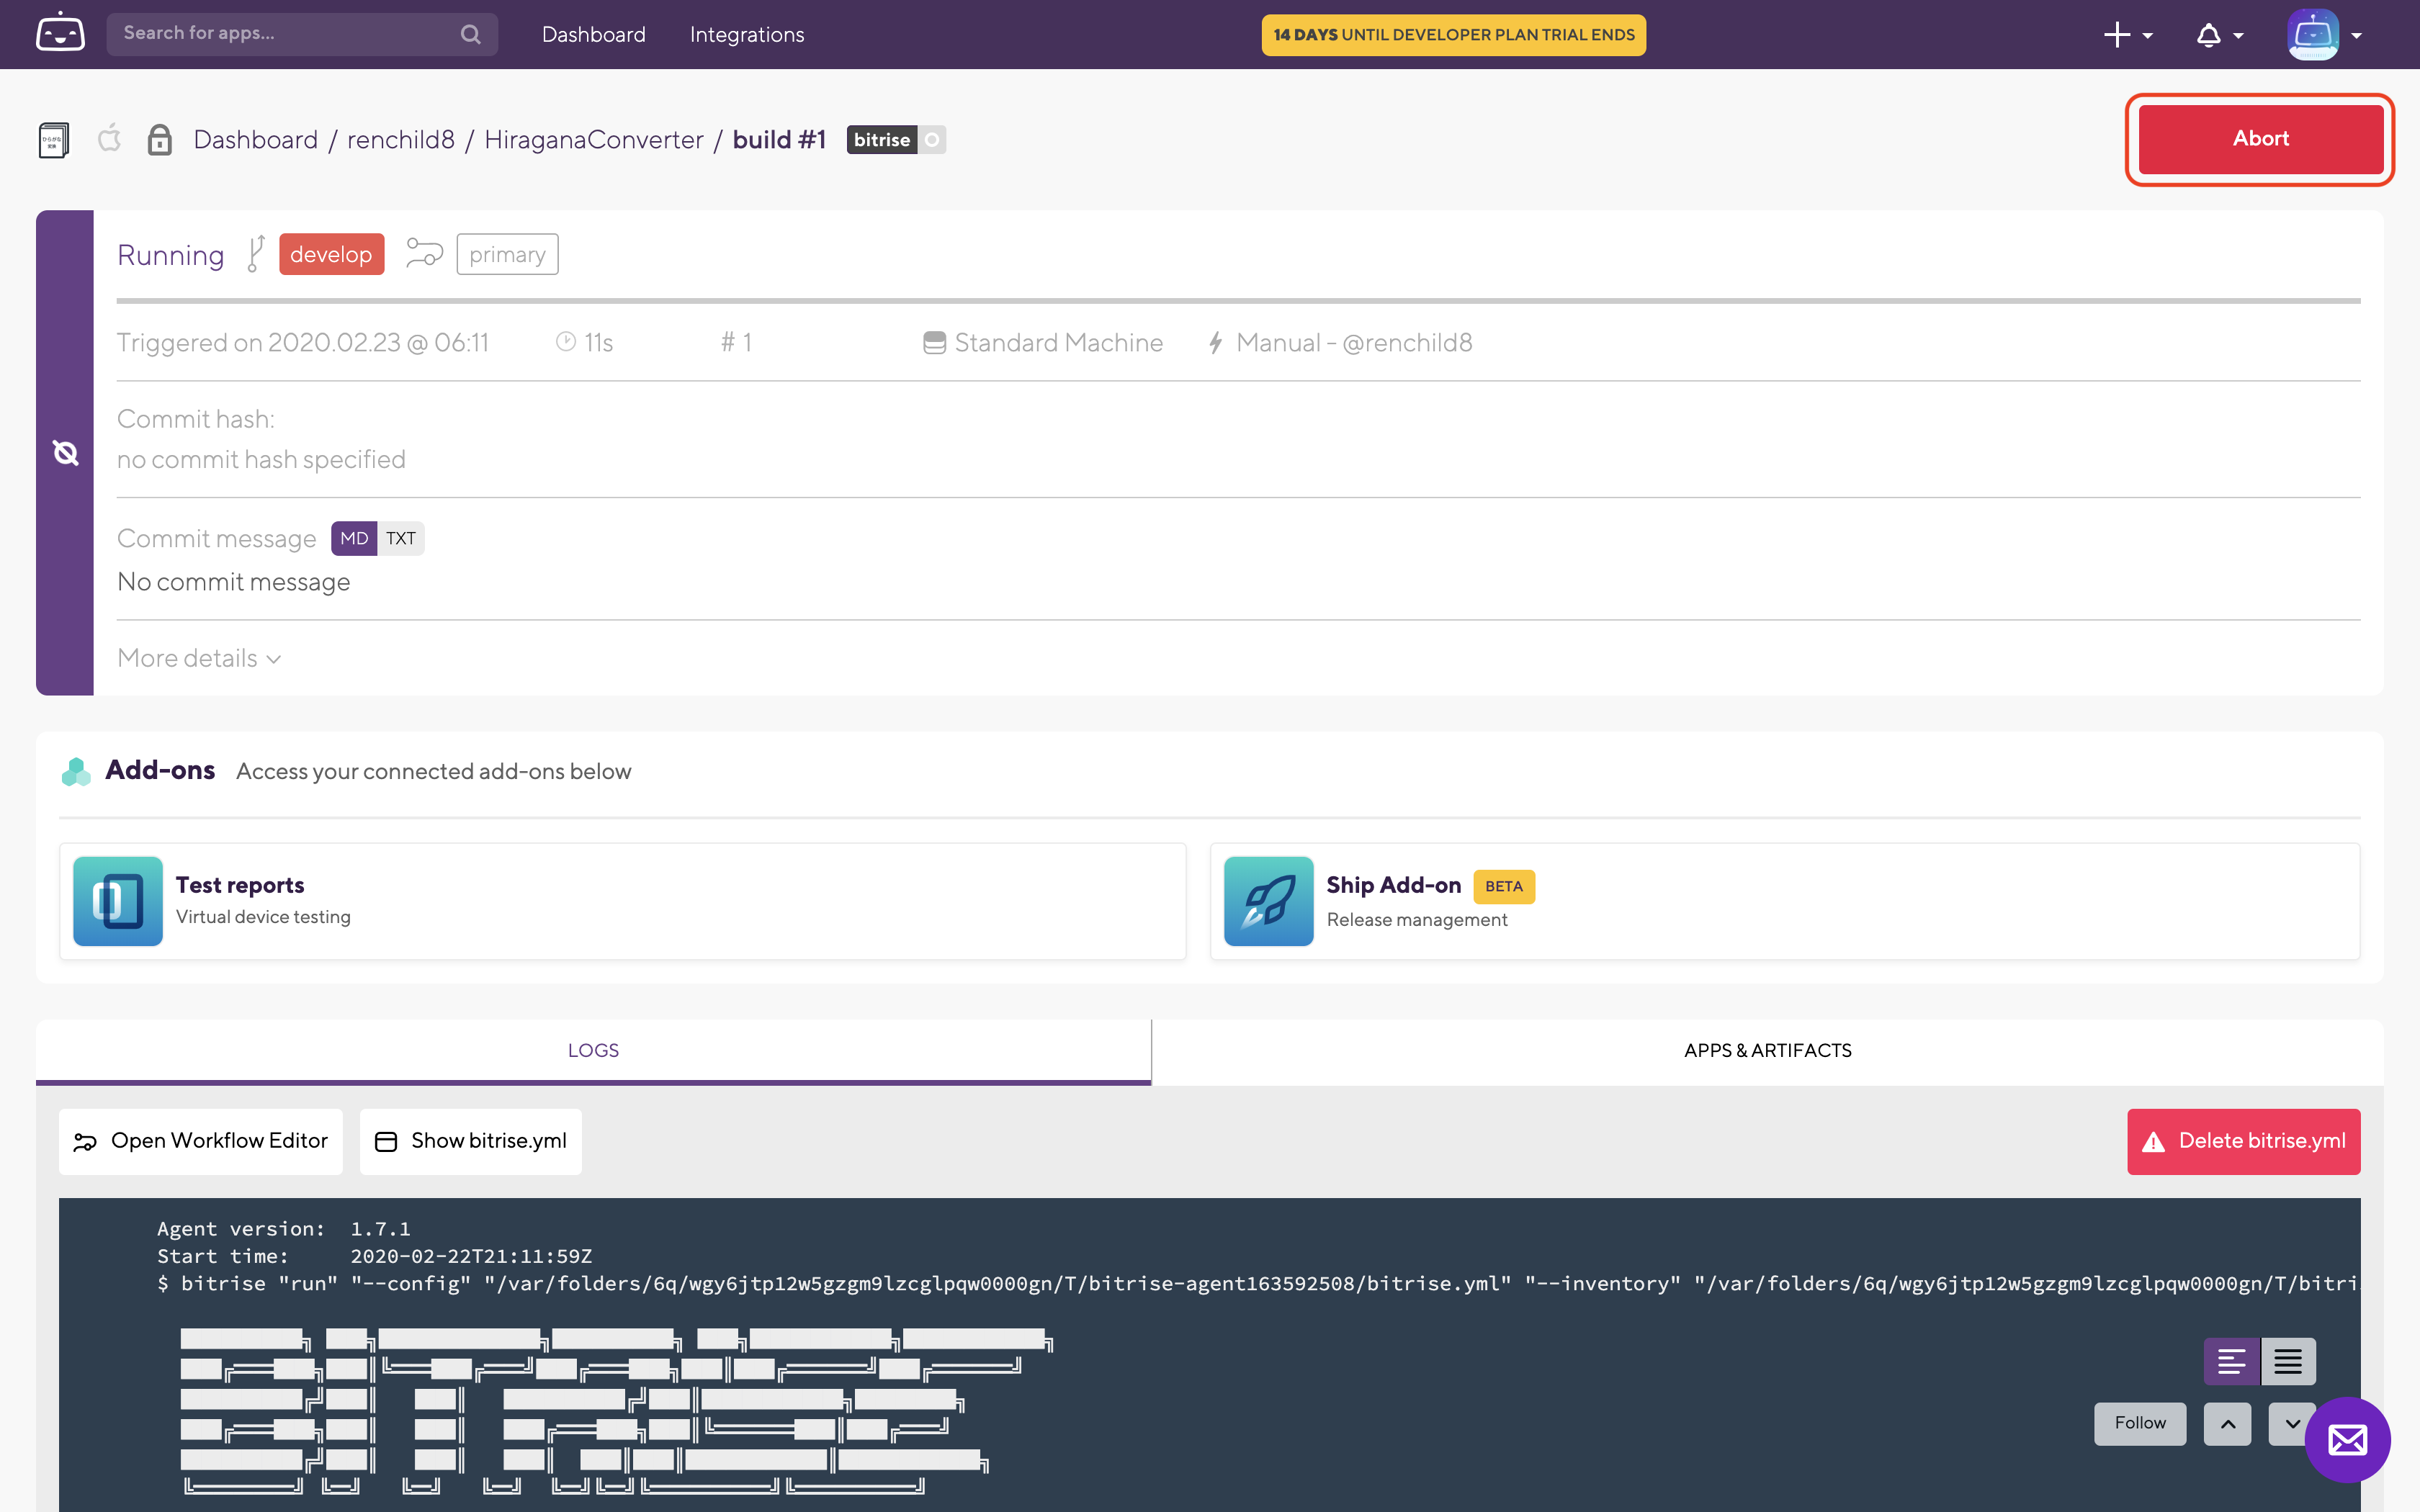Viewport: 2420px width, 1512px height.
Task: Switch commit message to TXT view
Action: coord(401,538)
